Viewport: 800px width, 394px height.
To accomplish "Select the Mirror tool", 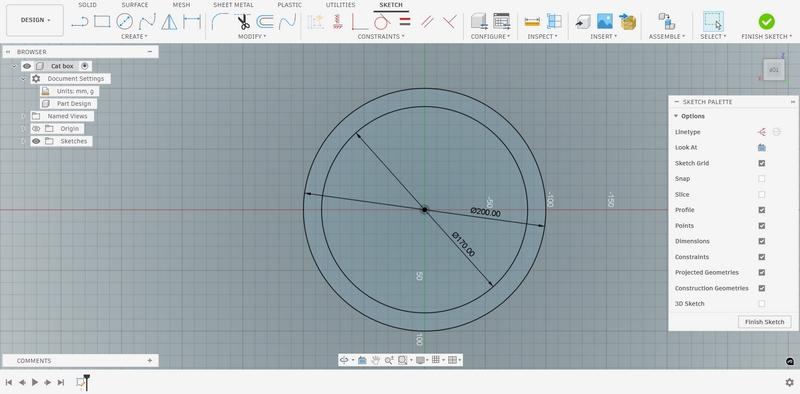I will [169, 21].
